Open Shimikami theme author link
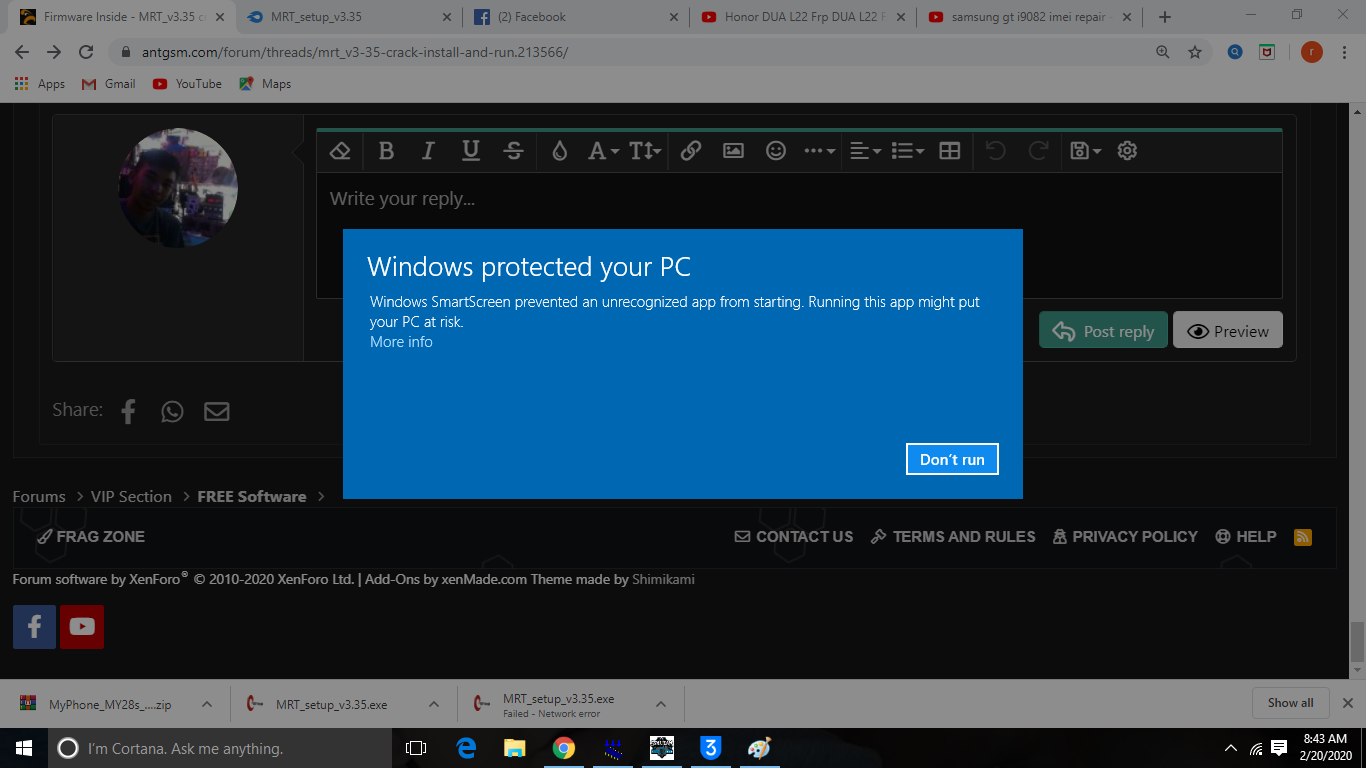Screen dimensions: 1366x768 663,579
